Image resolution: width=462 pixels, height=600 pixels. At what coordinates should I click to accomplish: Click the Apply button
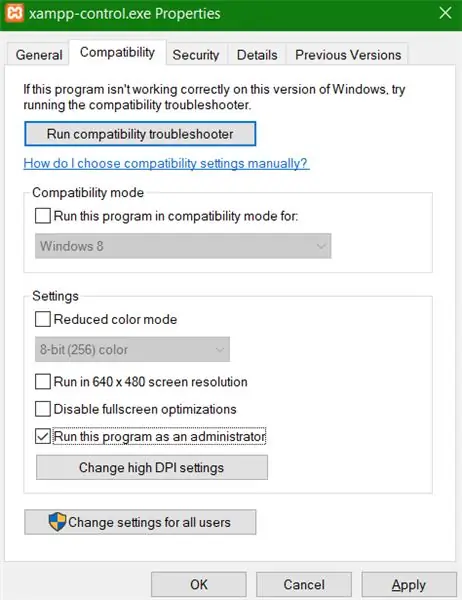[409, 584]
